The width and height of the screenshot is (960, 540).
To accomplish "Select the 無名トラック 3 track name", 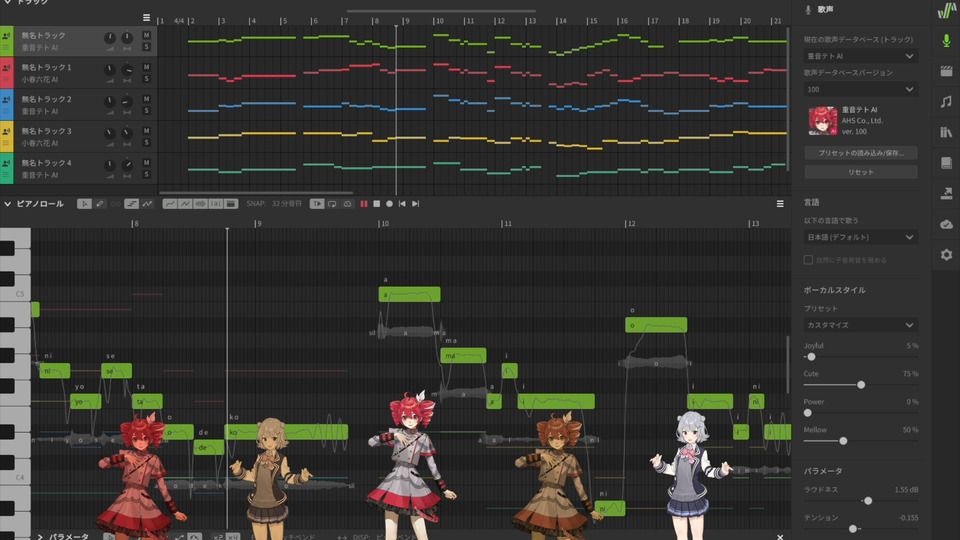I will tap(47, 131).
